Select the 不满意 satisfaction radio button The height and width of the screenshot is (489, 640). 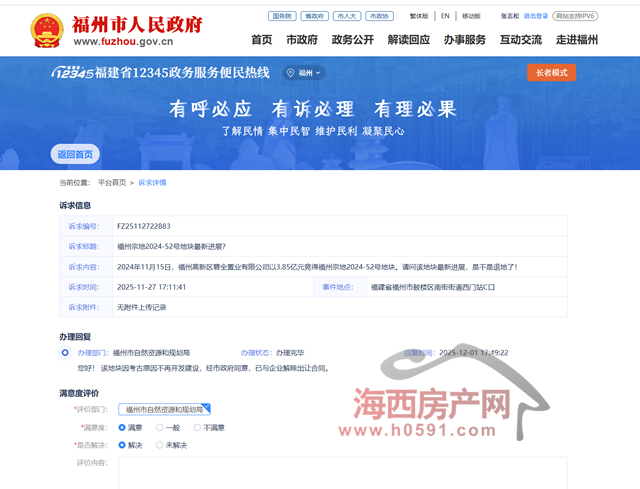pyautogui.click(x=197, y=427)
